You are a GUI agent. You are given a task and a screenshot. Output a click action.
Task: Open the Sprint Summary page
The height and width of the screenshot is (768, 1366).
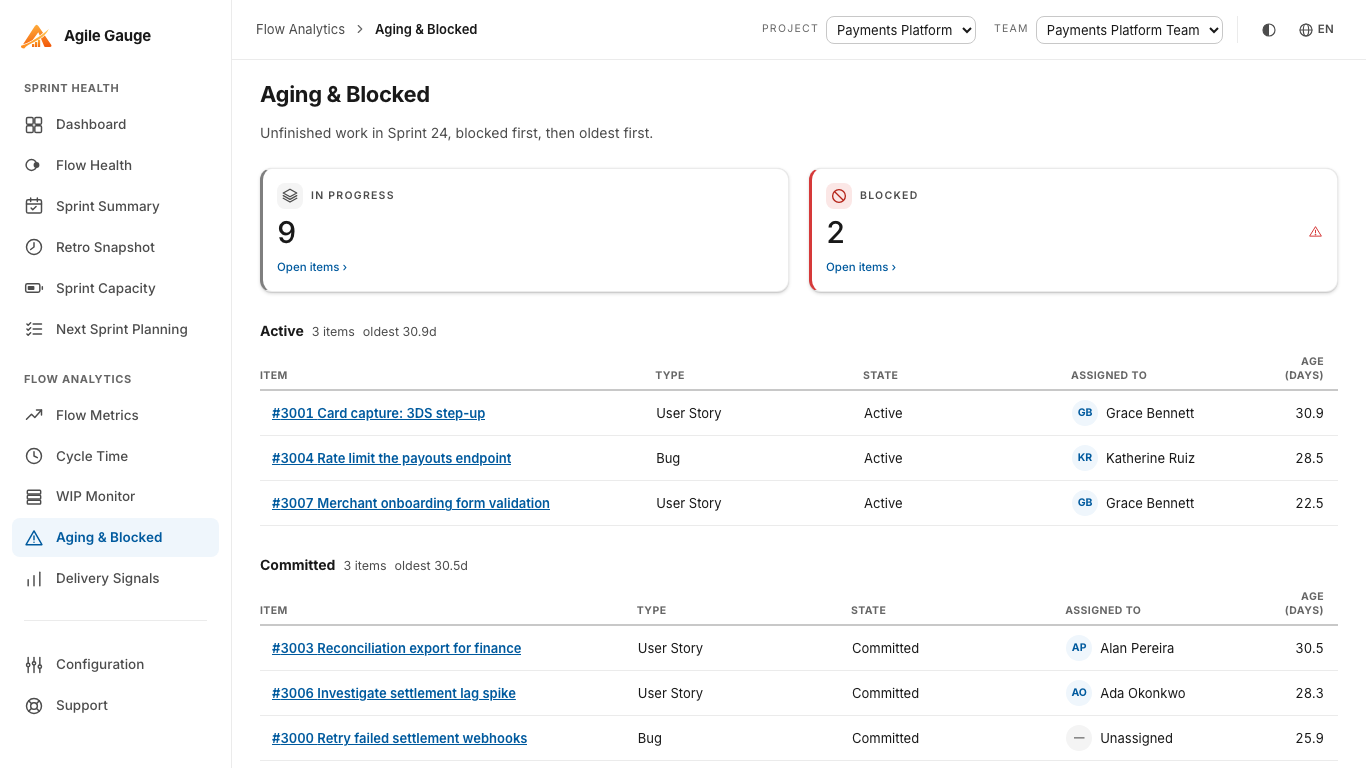point(116,207)
